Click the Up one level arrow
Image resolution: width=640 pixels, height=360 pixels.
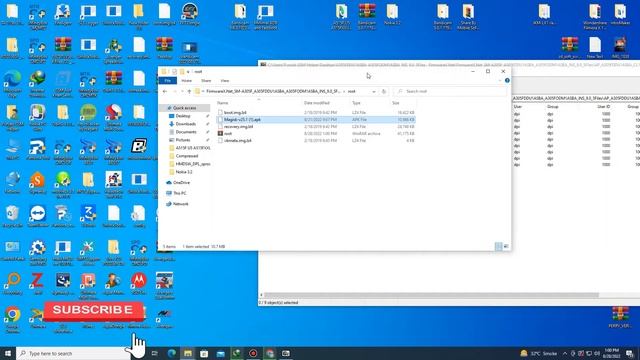pos(189,91)
